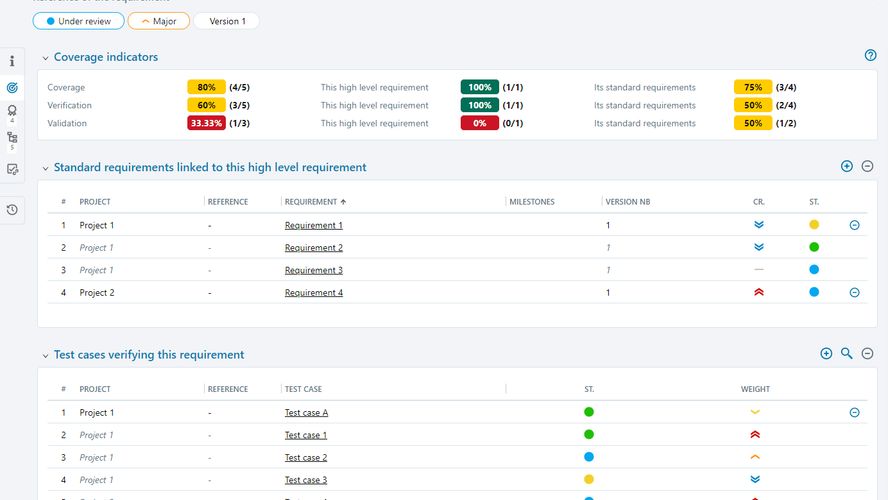Screen dimensions: 888x500
Task: Sort by the Requirement column header
Action: pos(310,202)
